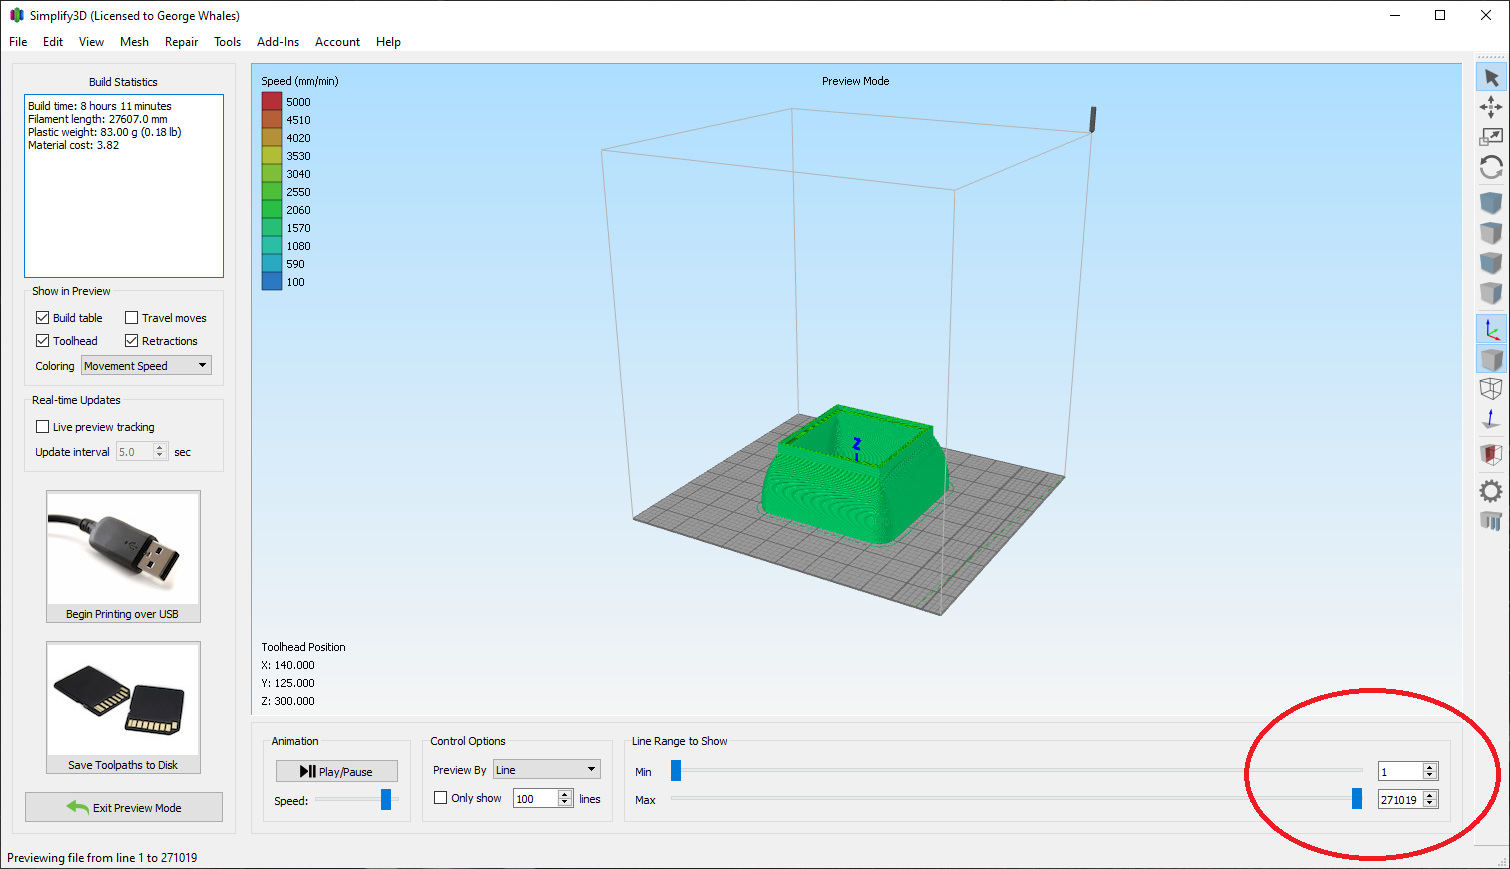Viewport: 1510px width, 869px height.
Task: Click Exit Preview Mode button
Action: [x=124, y=807]
